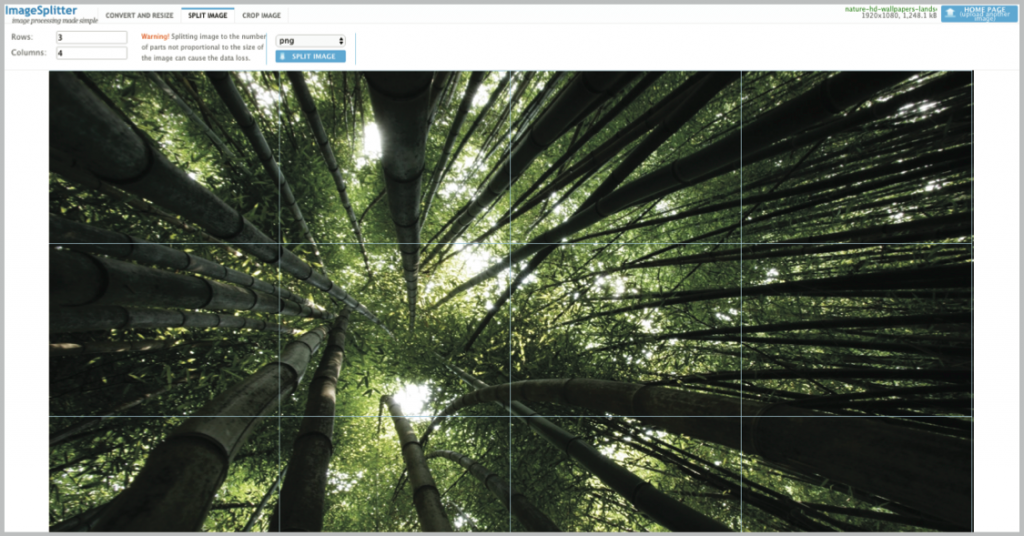The width and height of the screenshot is (1024, 536).
Task: Switch to the Split Image tab
Action: (208, 15)
